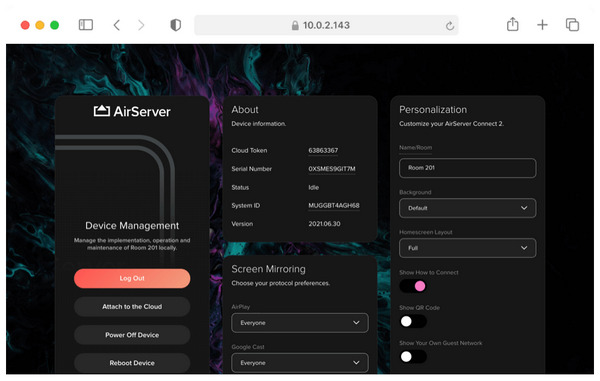The height and width of the screenshot is (381, 600).
Task: Minimize window with the yellow button
Action: pyautogui.click(x=40, y=25)
